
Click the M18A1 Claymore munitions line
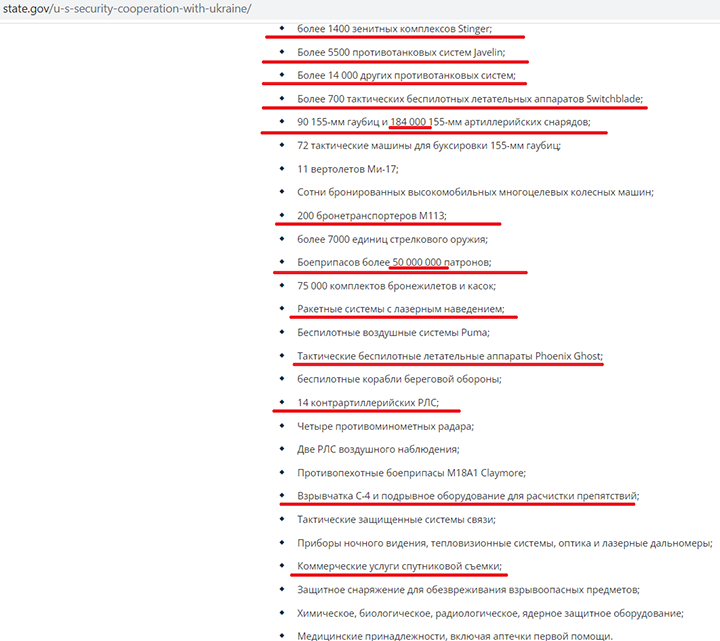point(411,472)
